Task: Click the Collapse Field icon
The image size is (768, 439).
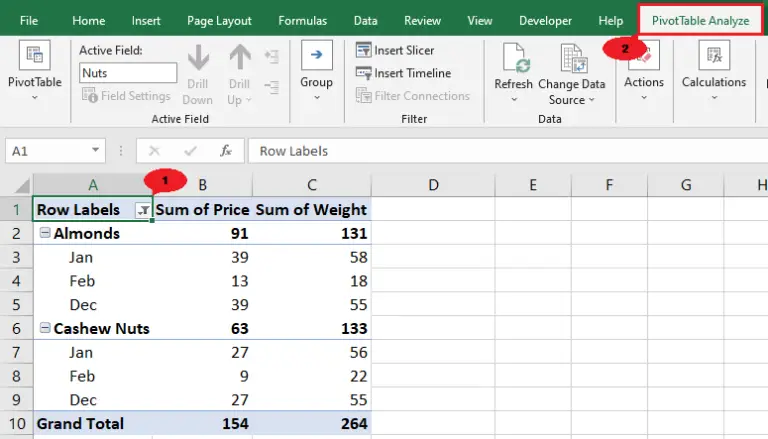Action: point(272,87)
